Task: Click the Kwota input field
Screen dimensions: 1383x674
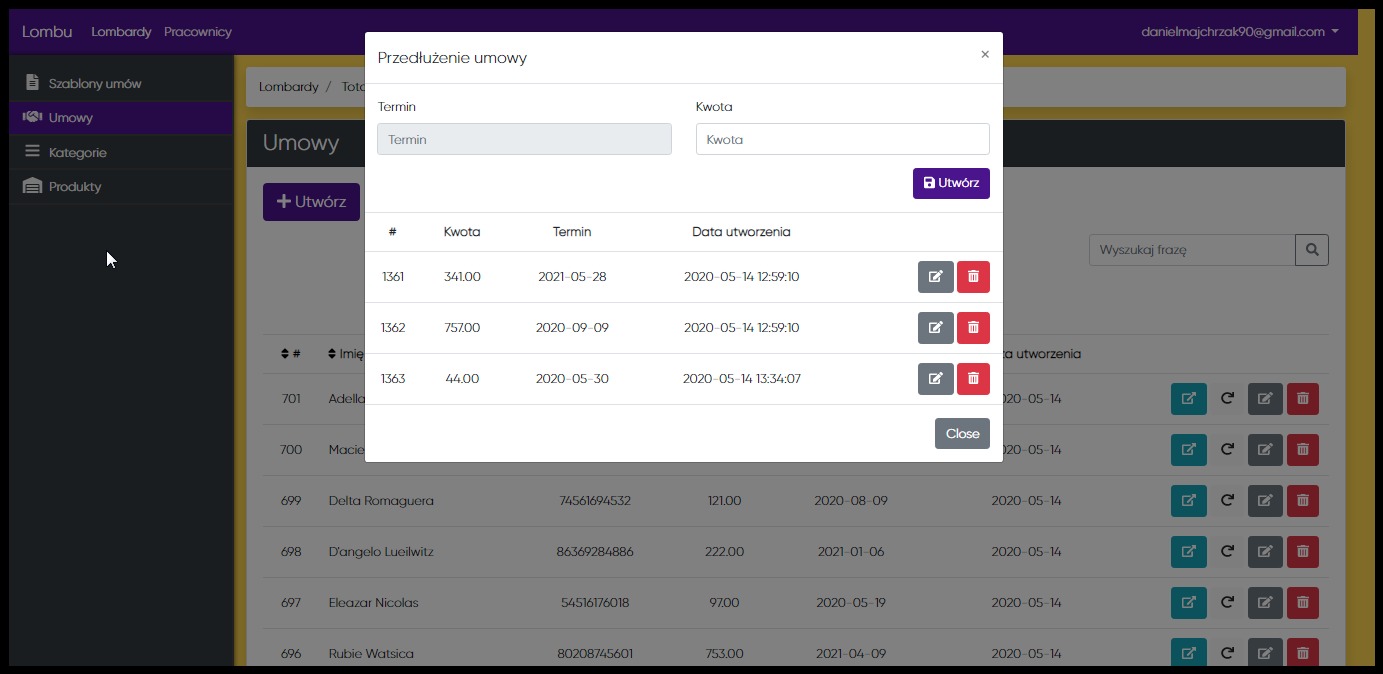Action: pos(843,139)
